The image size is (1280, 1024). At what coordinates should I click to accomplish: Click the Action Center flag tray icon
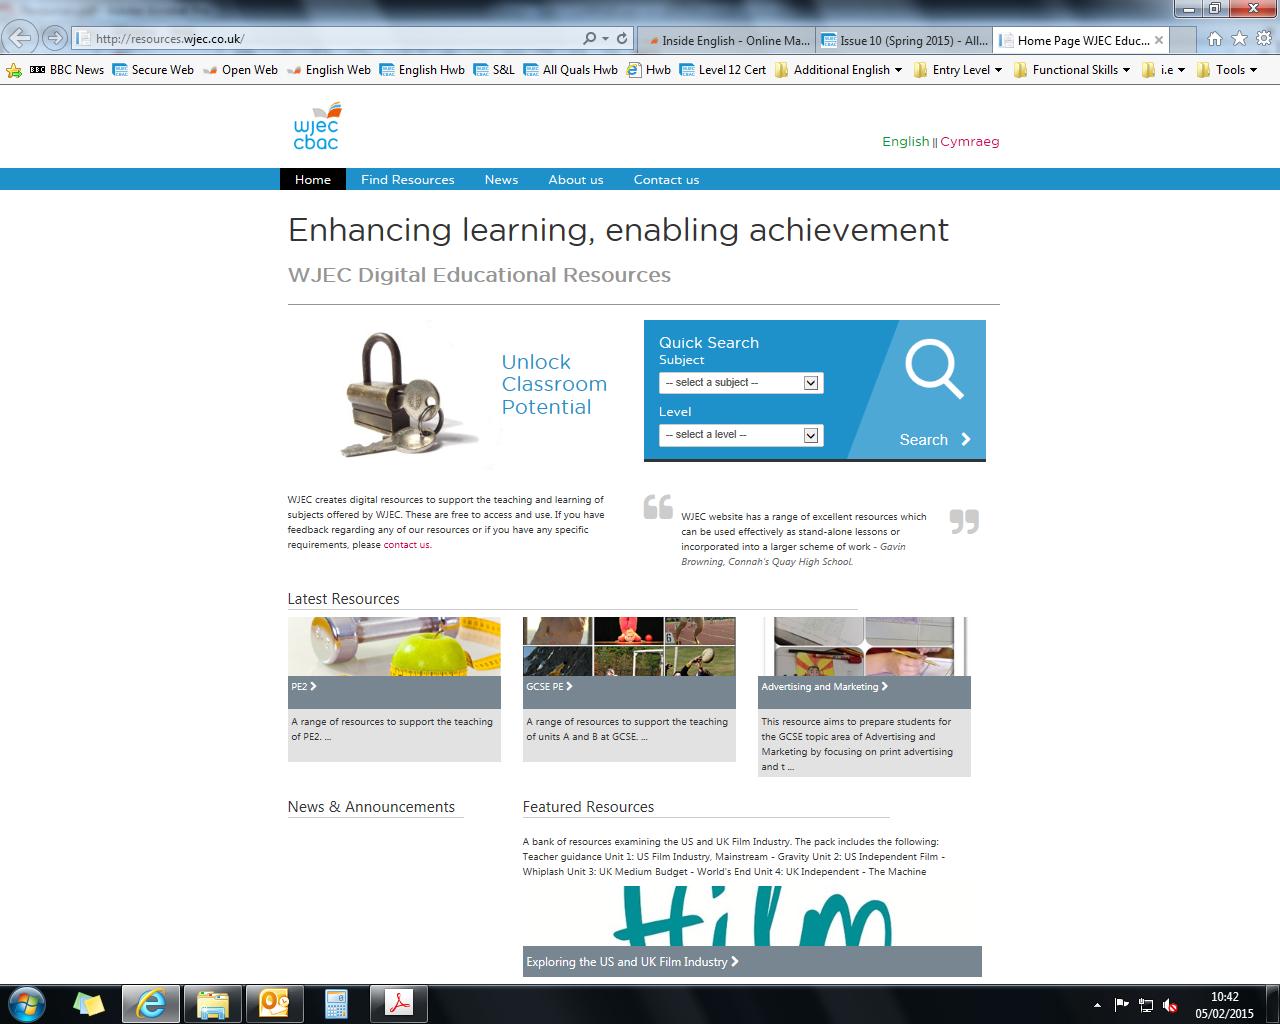(1122, 1005)
